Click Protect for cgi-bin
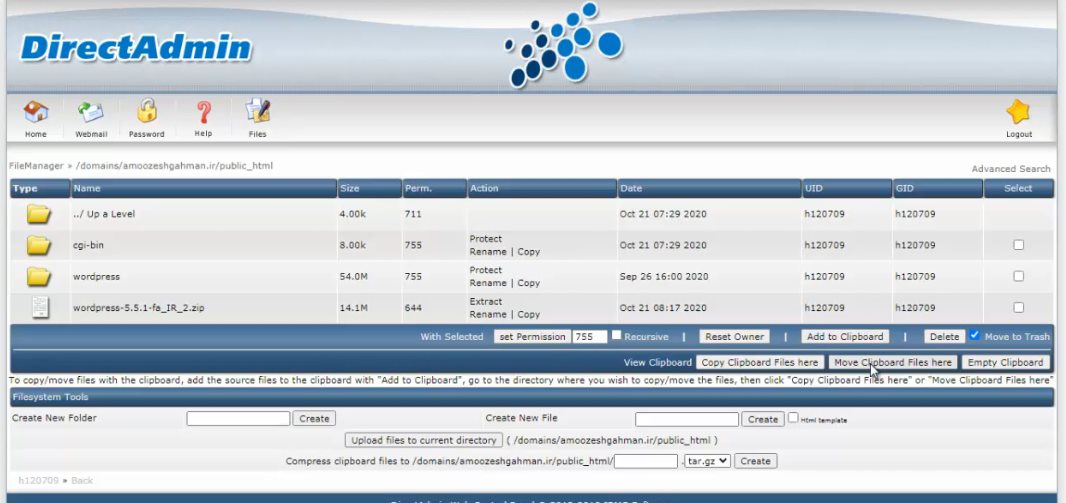The image size is (1066, 503). click(x=485, y=239)
